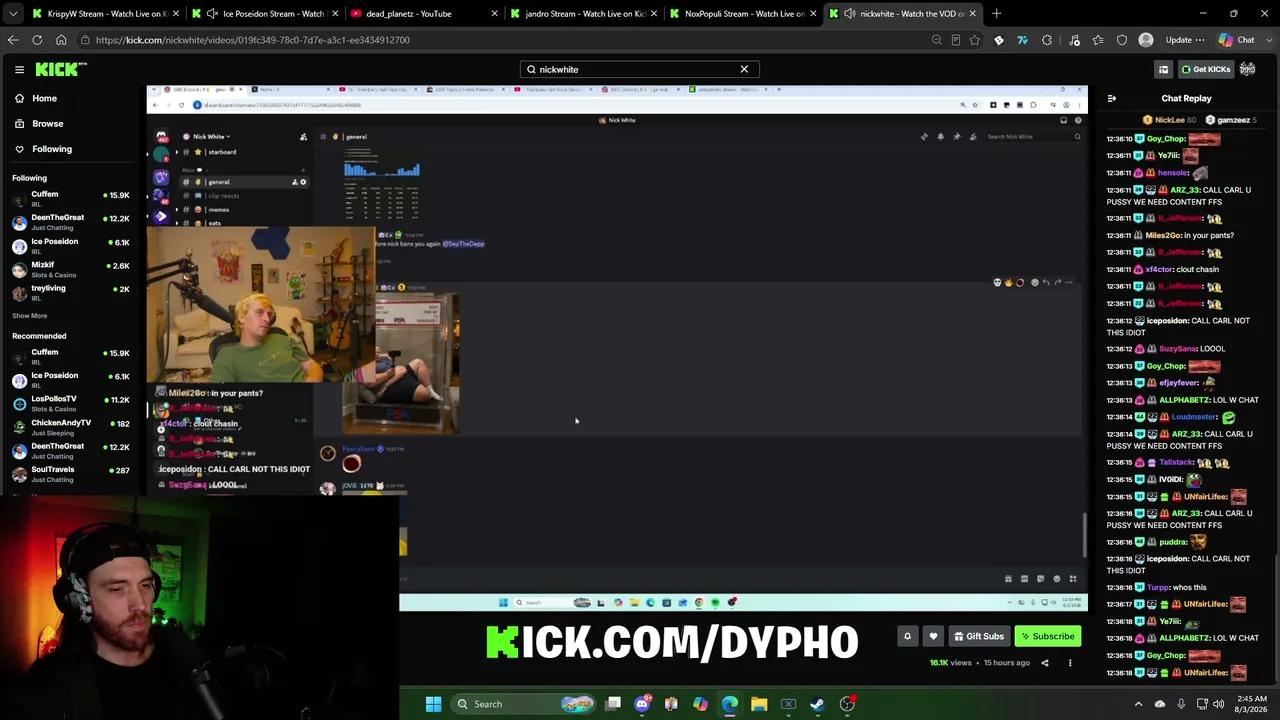The height and width of the screenshot is (720, 1280).
Task: Open the clock showing 2:45 AM
Action: point(1249,704)
